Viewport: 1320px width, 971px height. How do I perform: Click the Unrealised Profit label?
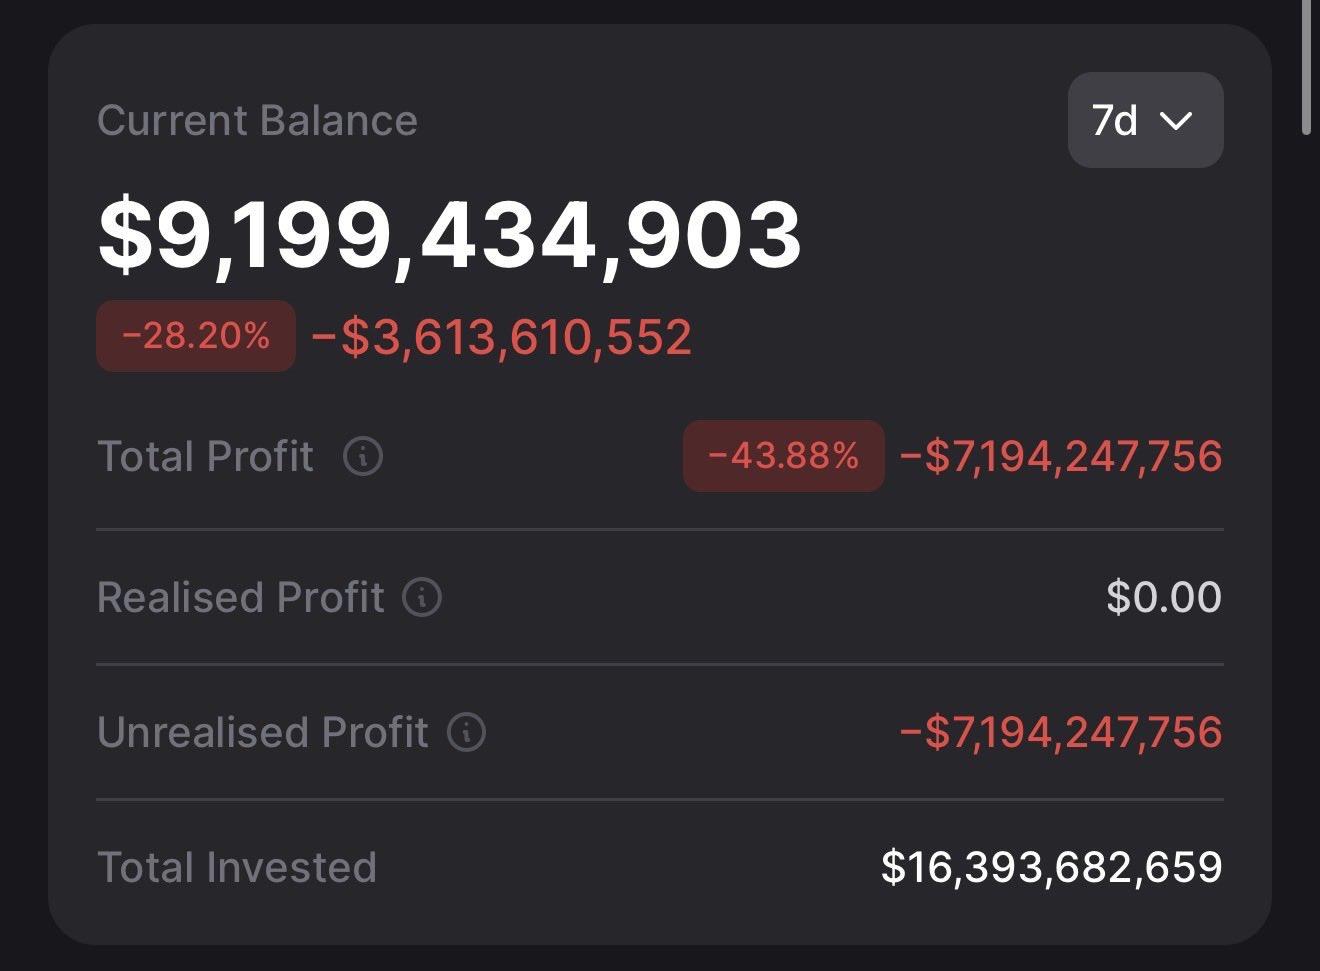tap(262, 732)
